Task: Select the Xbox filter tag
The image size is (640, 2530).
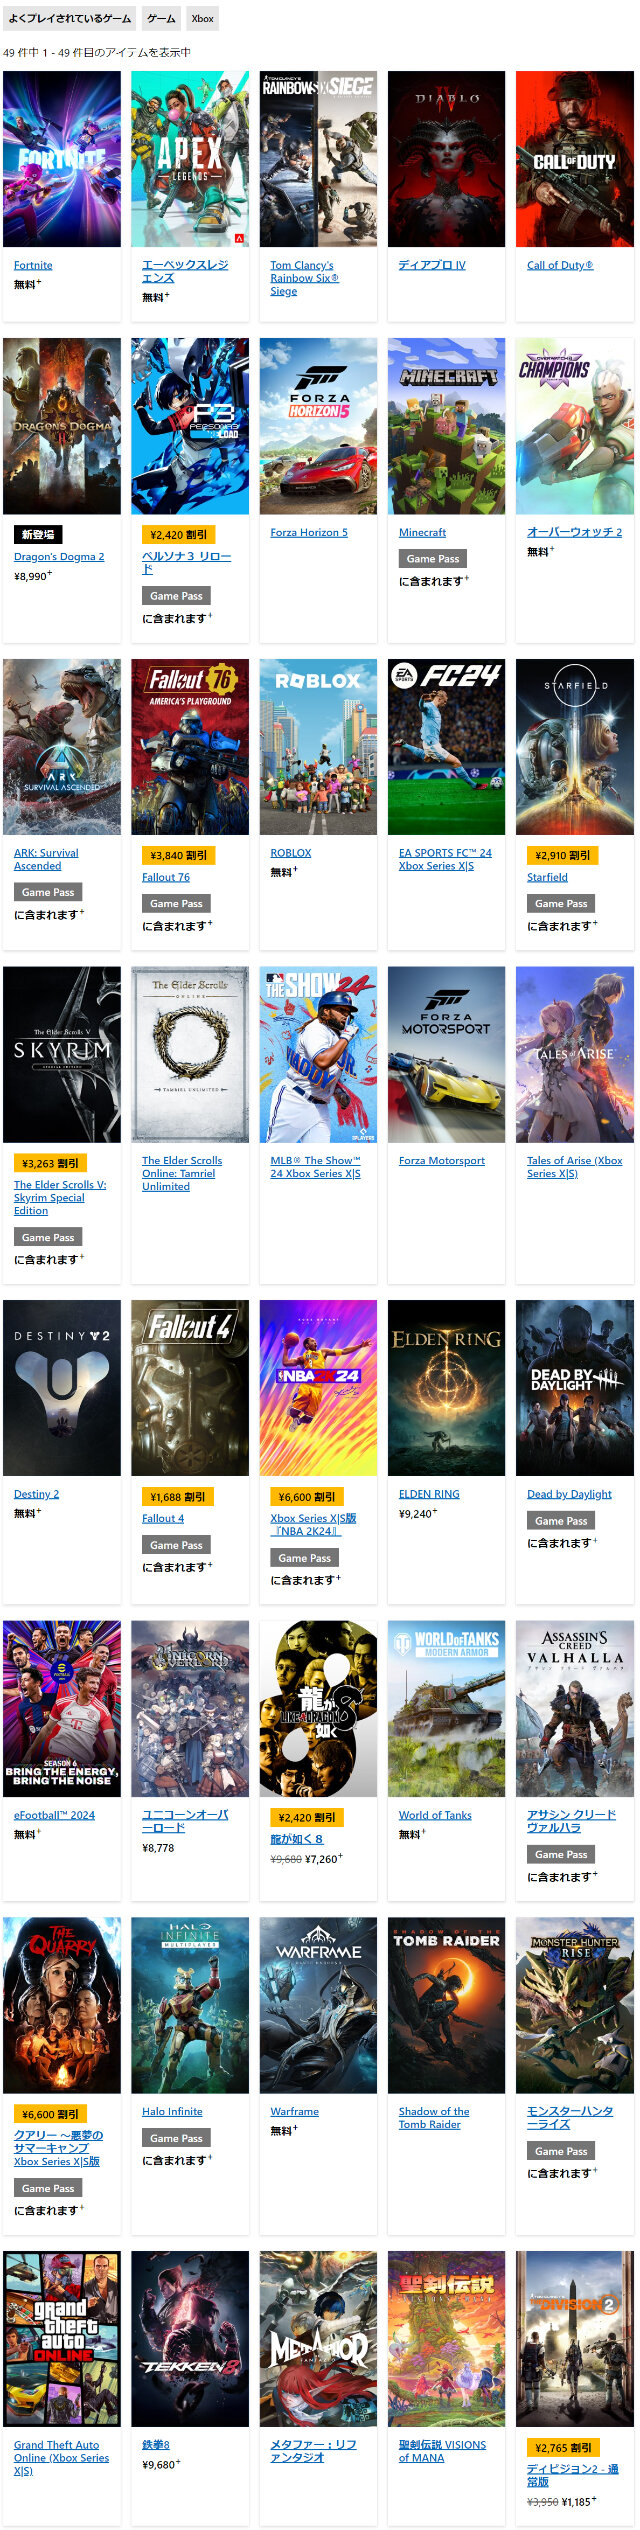Action: (203, 19)
